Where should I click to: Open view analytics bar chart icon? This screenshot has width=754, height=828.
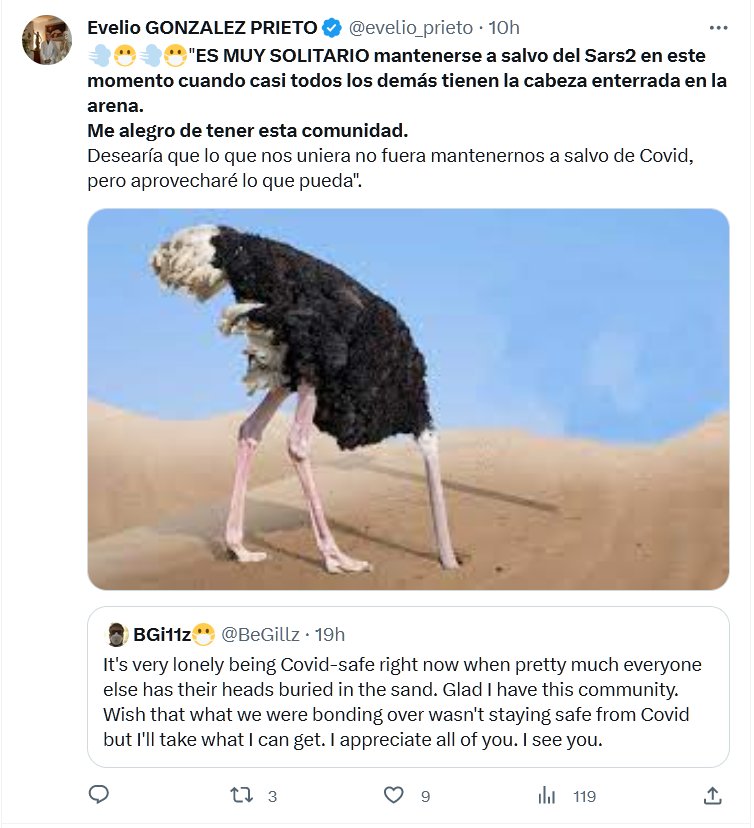546,795
